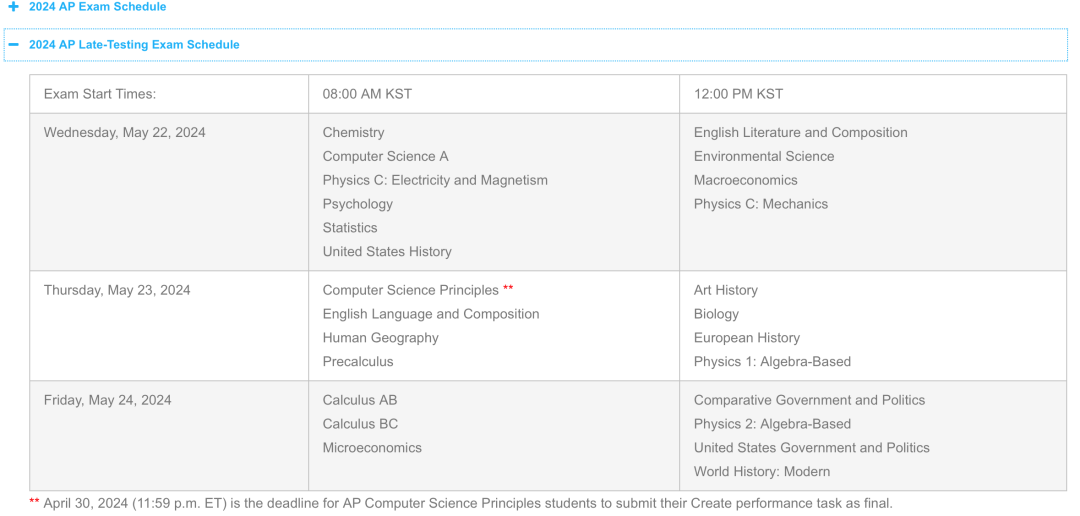Click Environmental Science exam entry
Viewport: 1080px width, 516px height.
click(763, 157)
